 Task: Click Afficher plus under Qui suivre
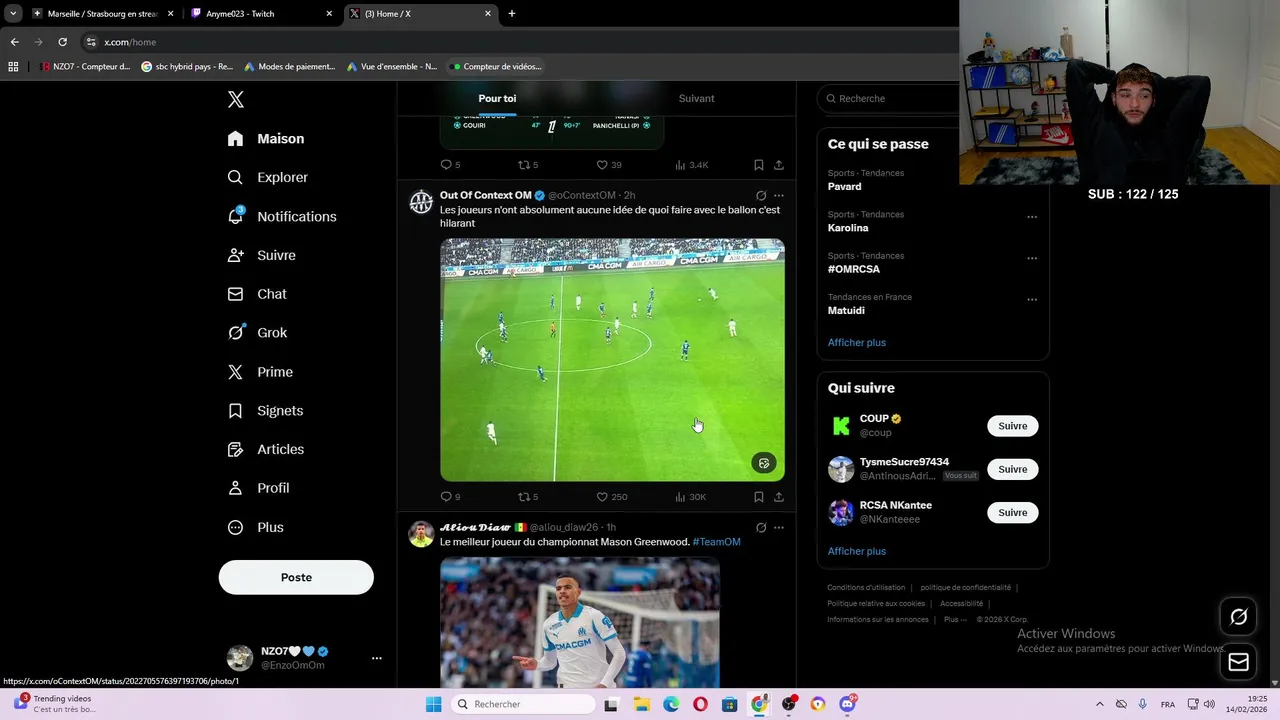pyautogui.click(x=857, y=551)
